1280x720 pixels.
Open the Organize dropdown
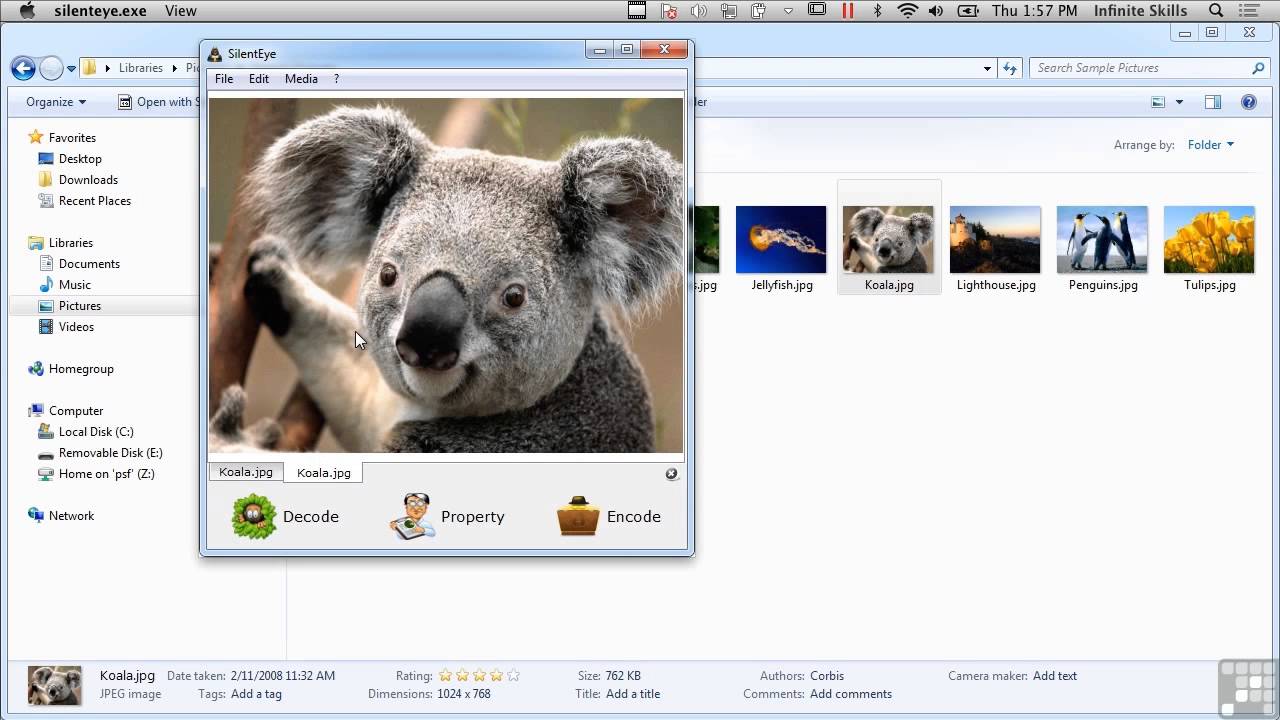(56, 102)
